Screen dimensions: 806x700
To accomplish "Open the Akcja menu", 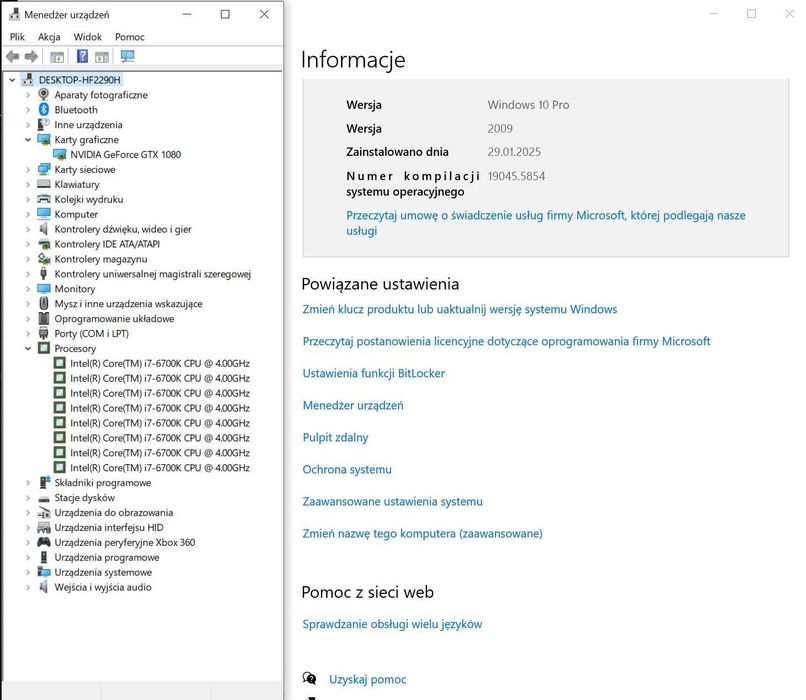I will click(49, 37).
